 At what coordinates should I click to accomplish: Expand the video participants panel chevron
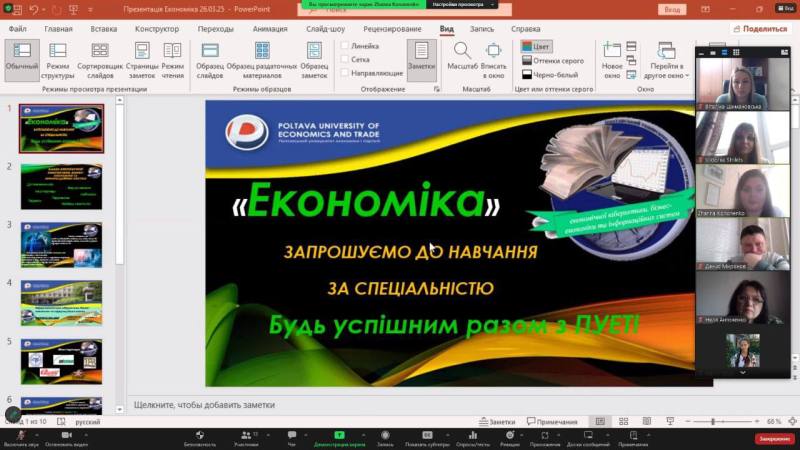pos(742,372)
